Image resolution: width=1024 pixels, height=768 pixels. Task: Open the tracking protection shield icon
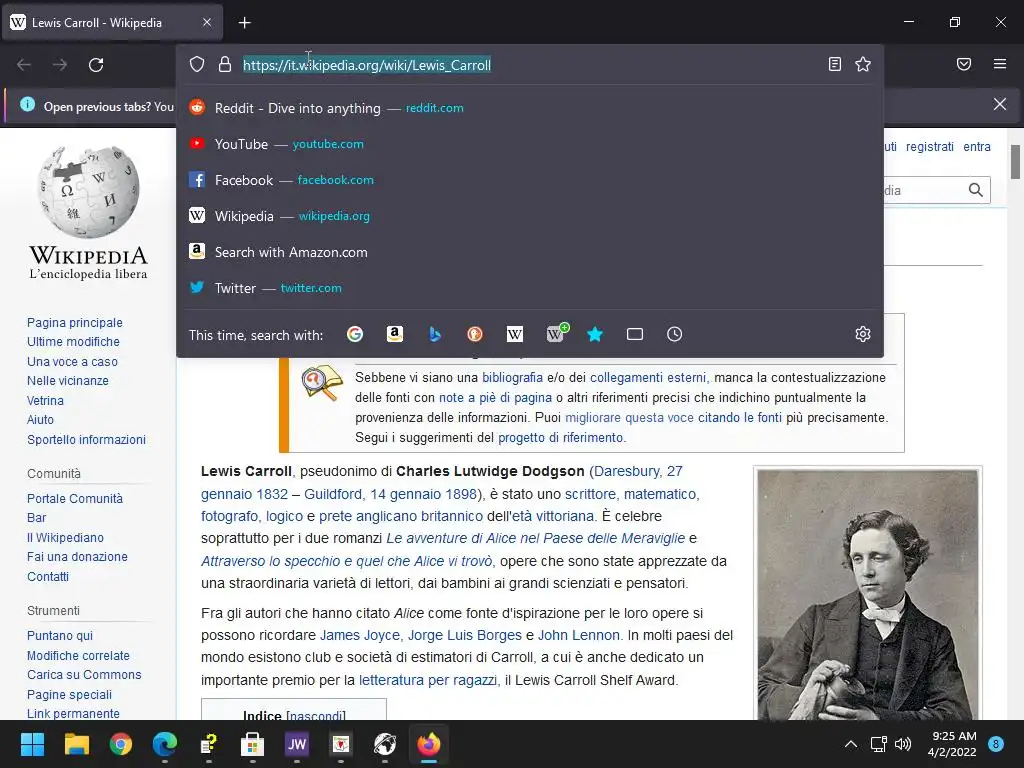(x=197, y=64)
